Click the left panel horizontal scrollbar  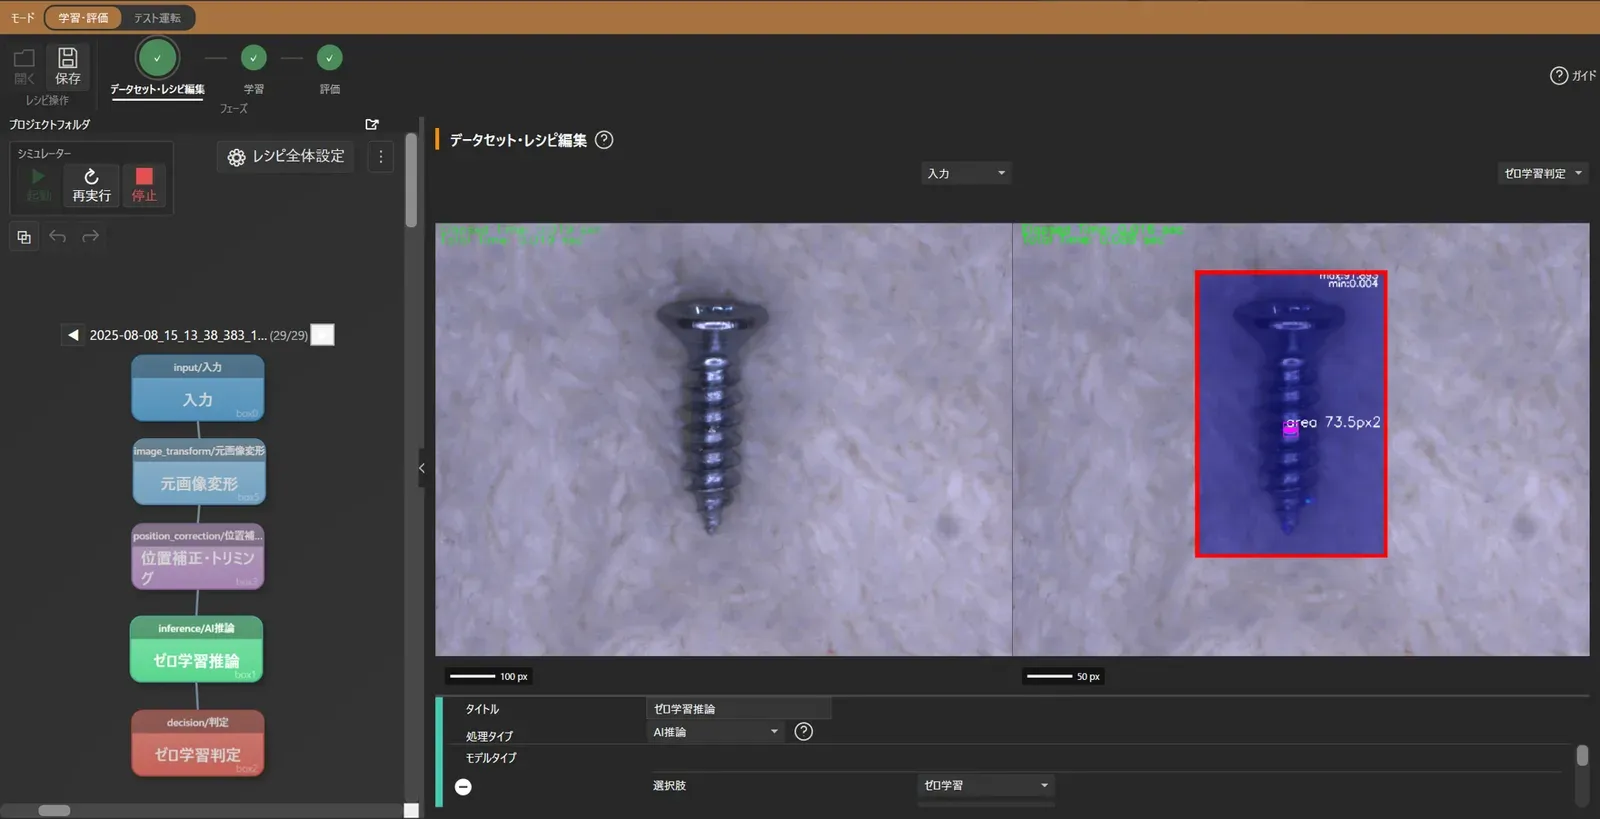(x=54, y=811)
